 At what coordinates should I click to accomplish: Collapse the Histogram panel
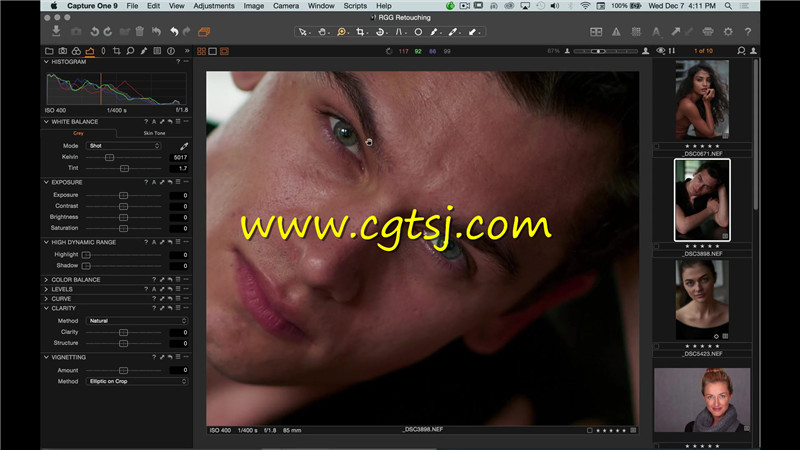click(46, 62)
